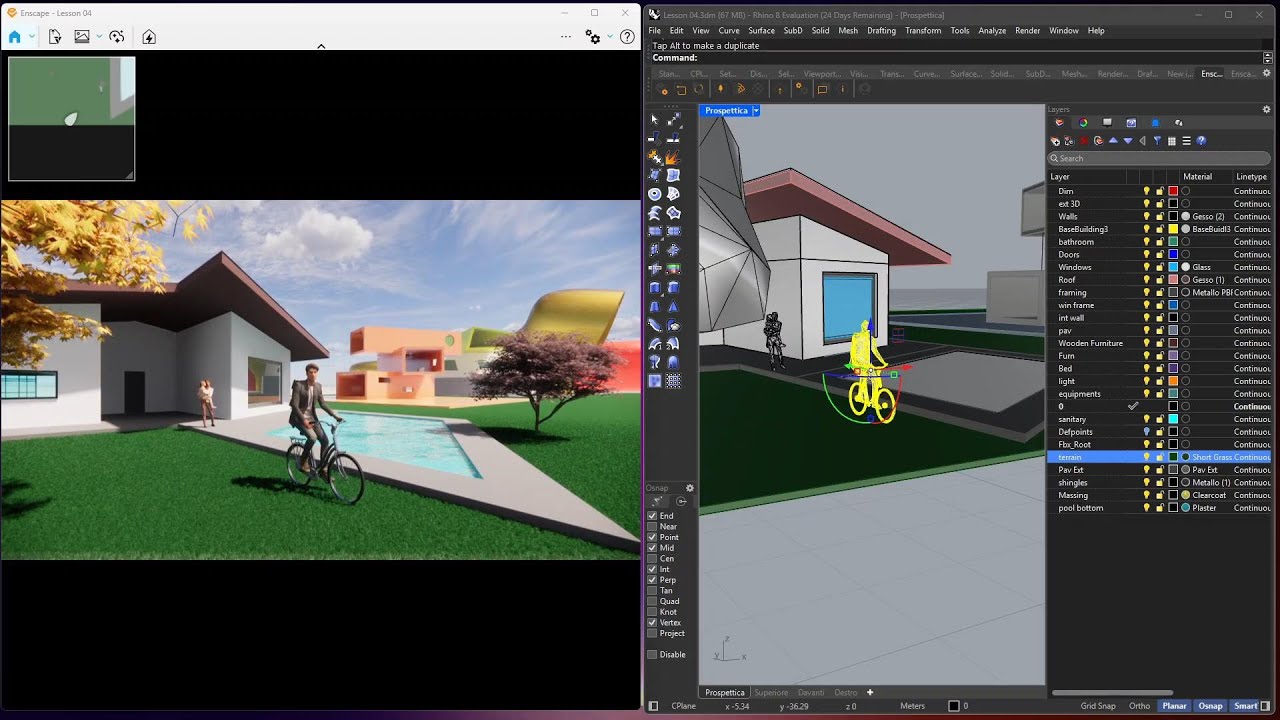Open the Surface menu
Screen dimensions: 1280x720
coord(761,31)
